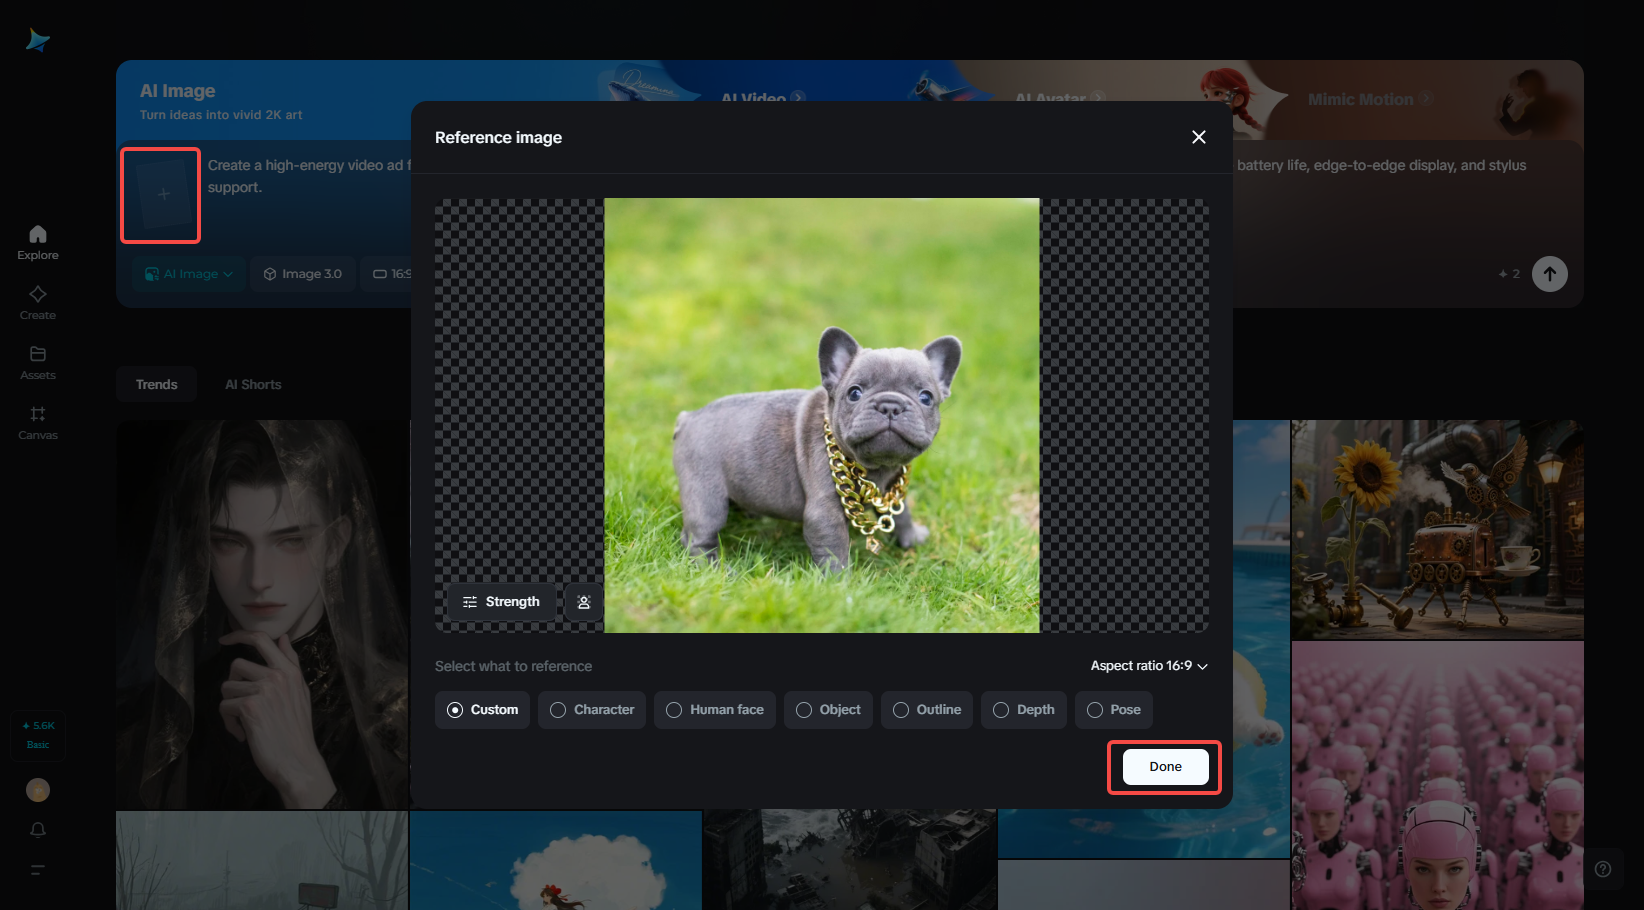Switch to the AI Shorts tab
This screenshot has height=910, width=1644.
pos(253,384)
